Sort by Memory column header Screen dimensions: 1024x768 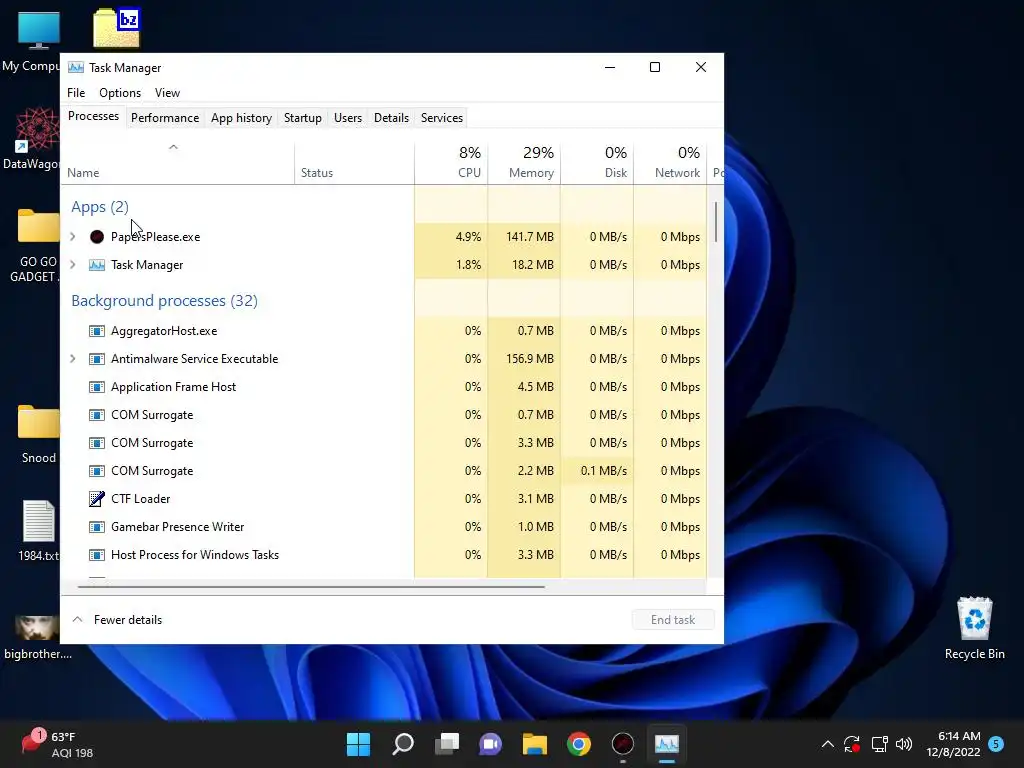524,163
